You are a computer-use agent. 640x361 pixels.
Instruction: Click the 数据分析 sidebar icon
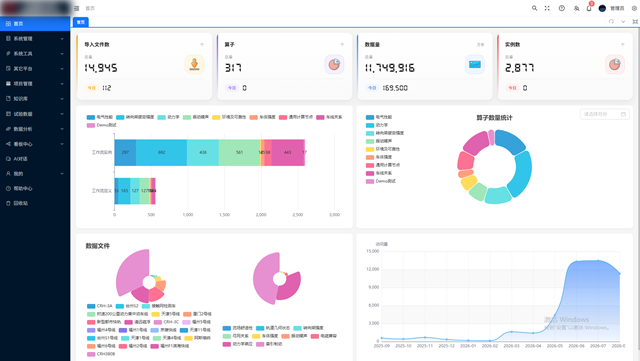click(x=8, y=129)
